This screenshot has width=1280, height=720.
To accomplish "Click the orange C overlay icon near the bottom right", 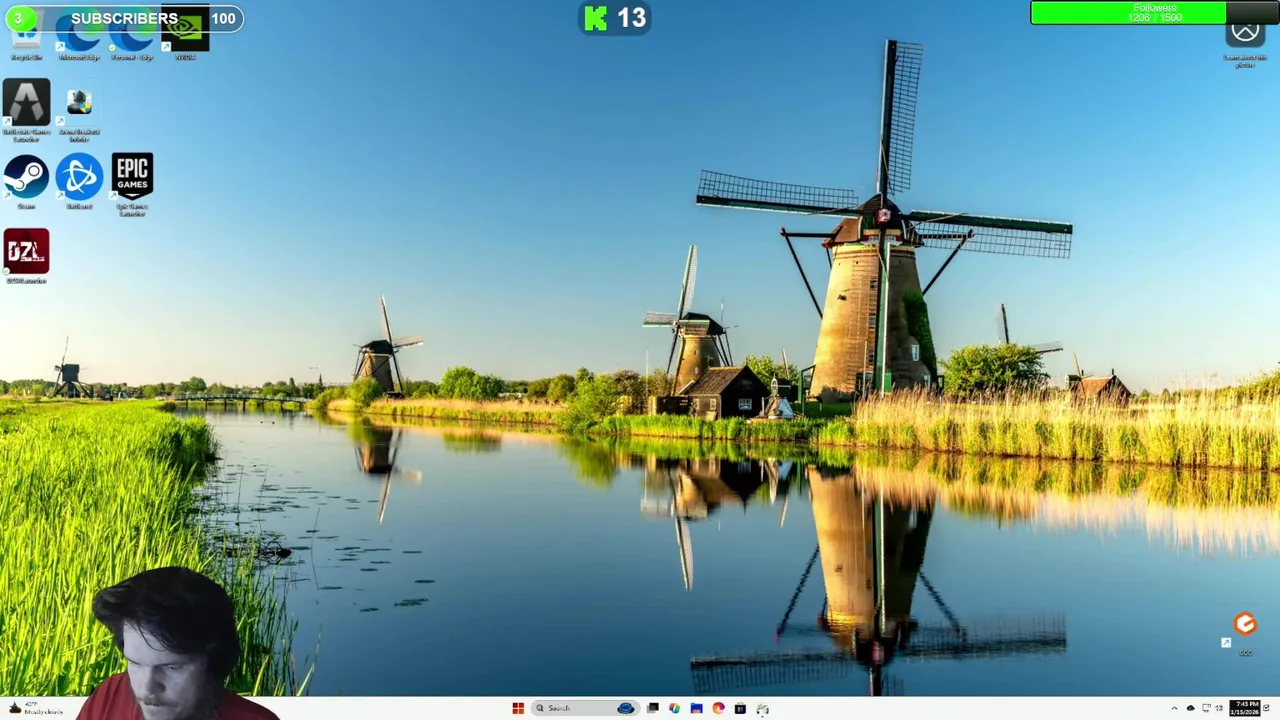I will pyautogui.click(x=1245, y=625).
